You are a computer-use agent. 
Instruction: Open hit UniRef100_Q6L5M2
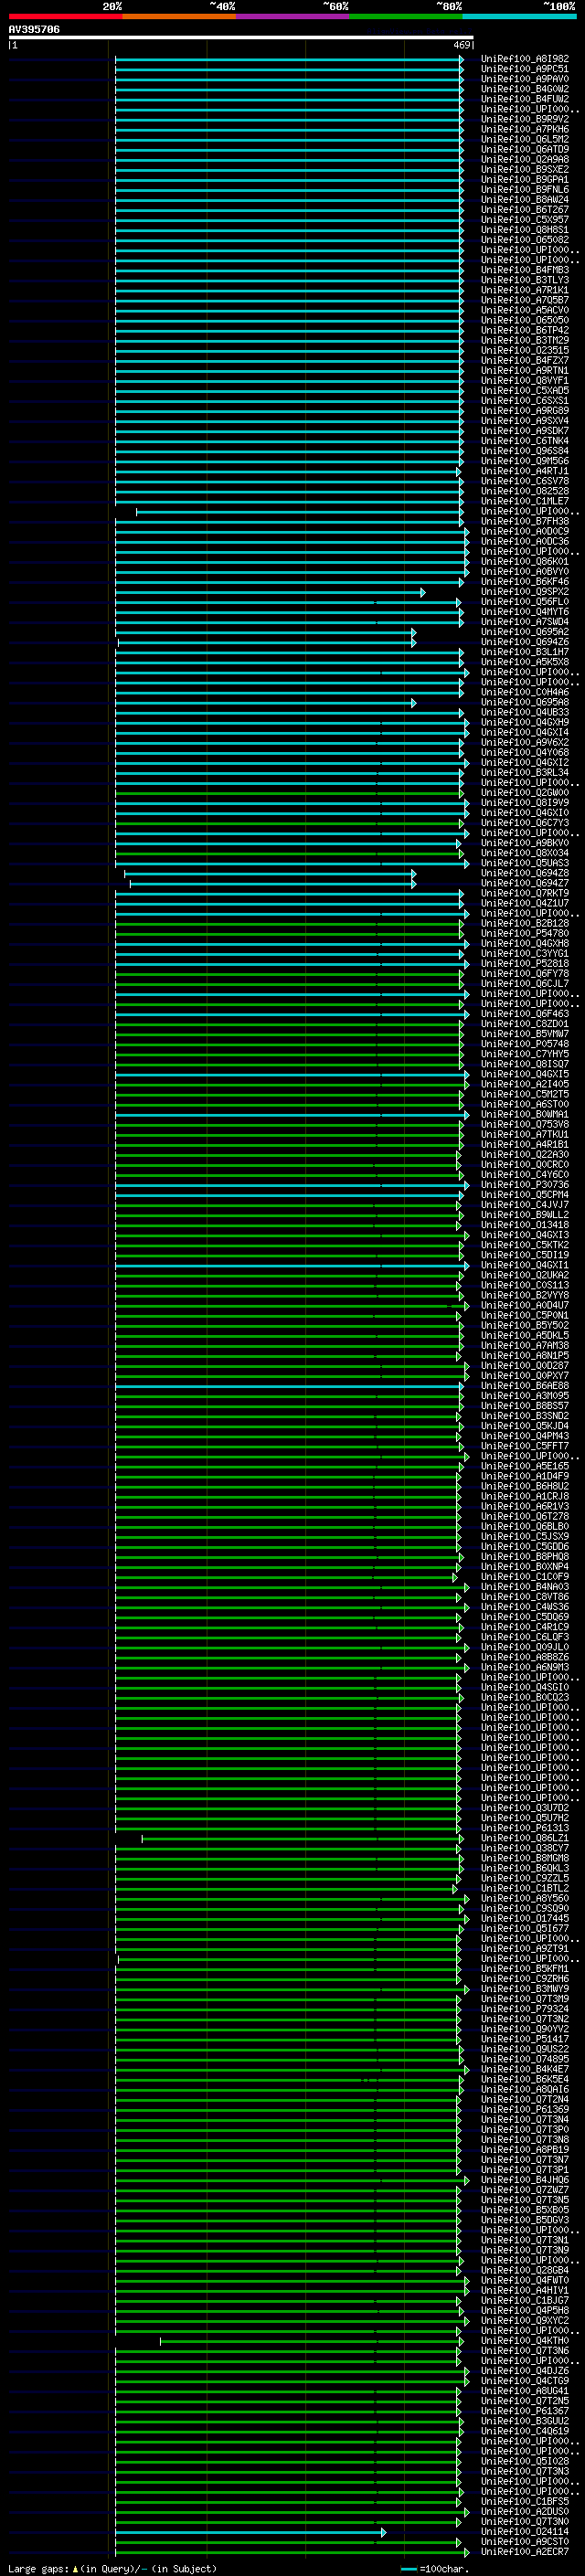(x=525, y=139)
